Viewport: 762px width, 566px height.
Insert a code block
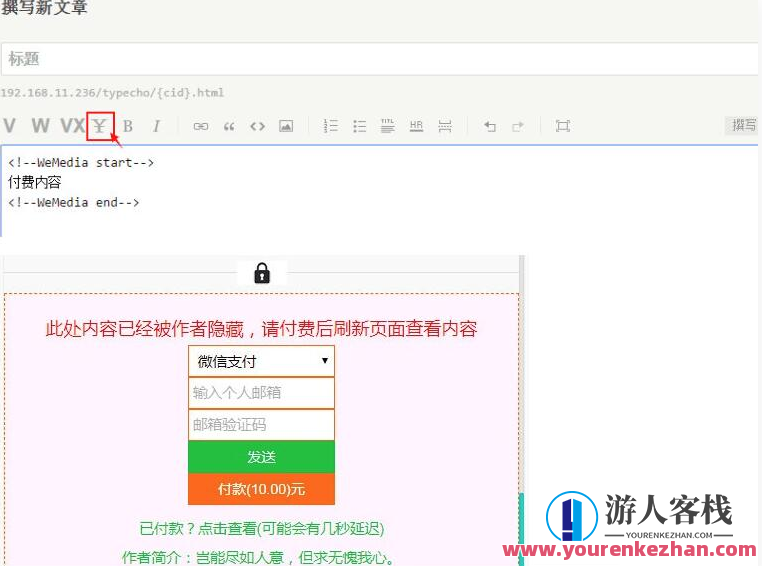[258, 126]
